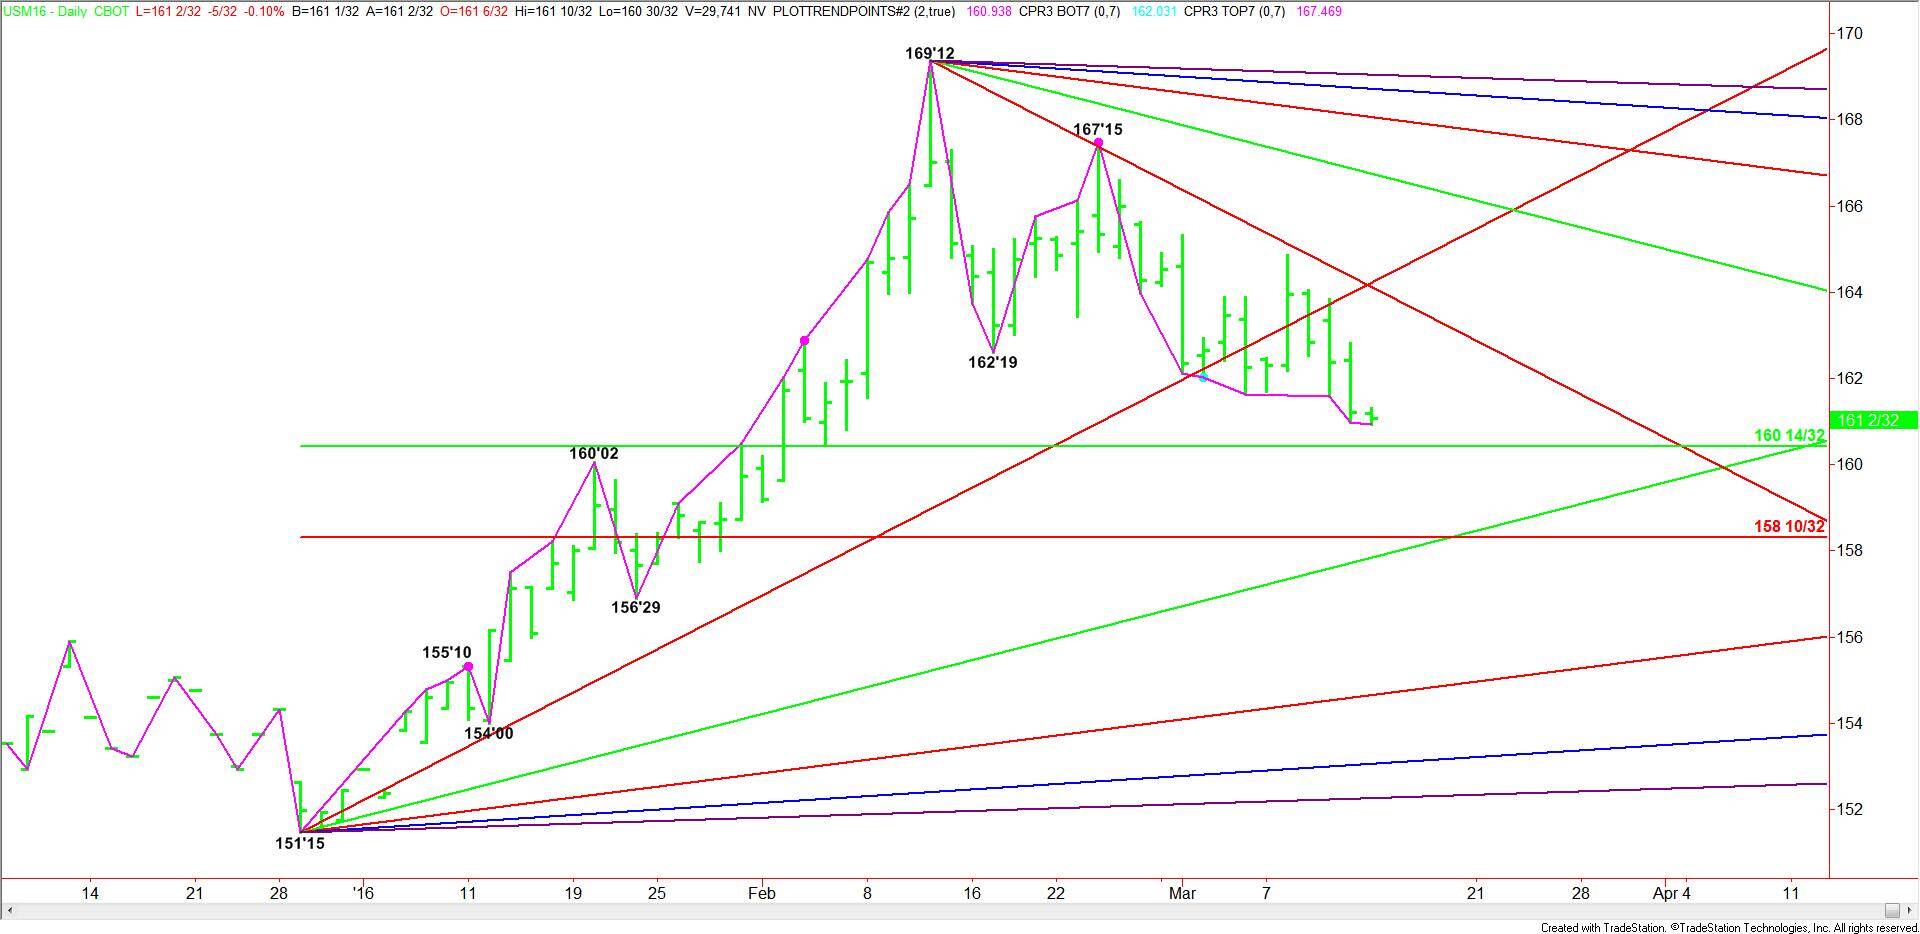This screenshot has width=1920, height=934.
Task: Click the 152 price axis label
Action: pyautogui.click(x=1850, y=810)
